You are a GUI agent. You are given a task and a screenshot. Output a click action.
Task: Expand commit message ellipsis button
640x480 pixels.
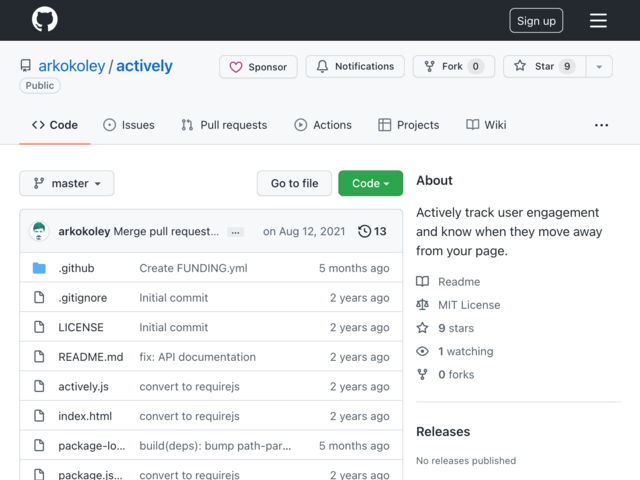click(236, 232)
